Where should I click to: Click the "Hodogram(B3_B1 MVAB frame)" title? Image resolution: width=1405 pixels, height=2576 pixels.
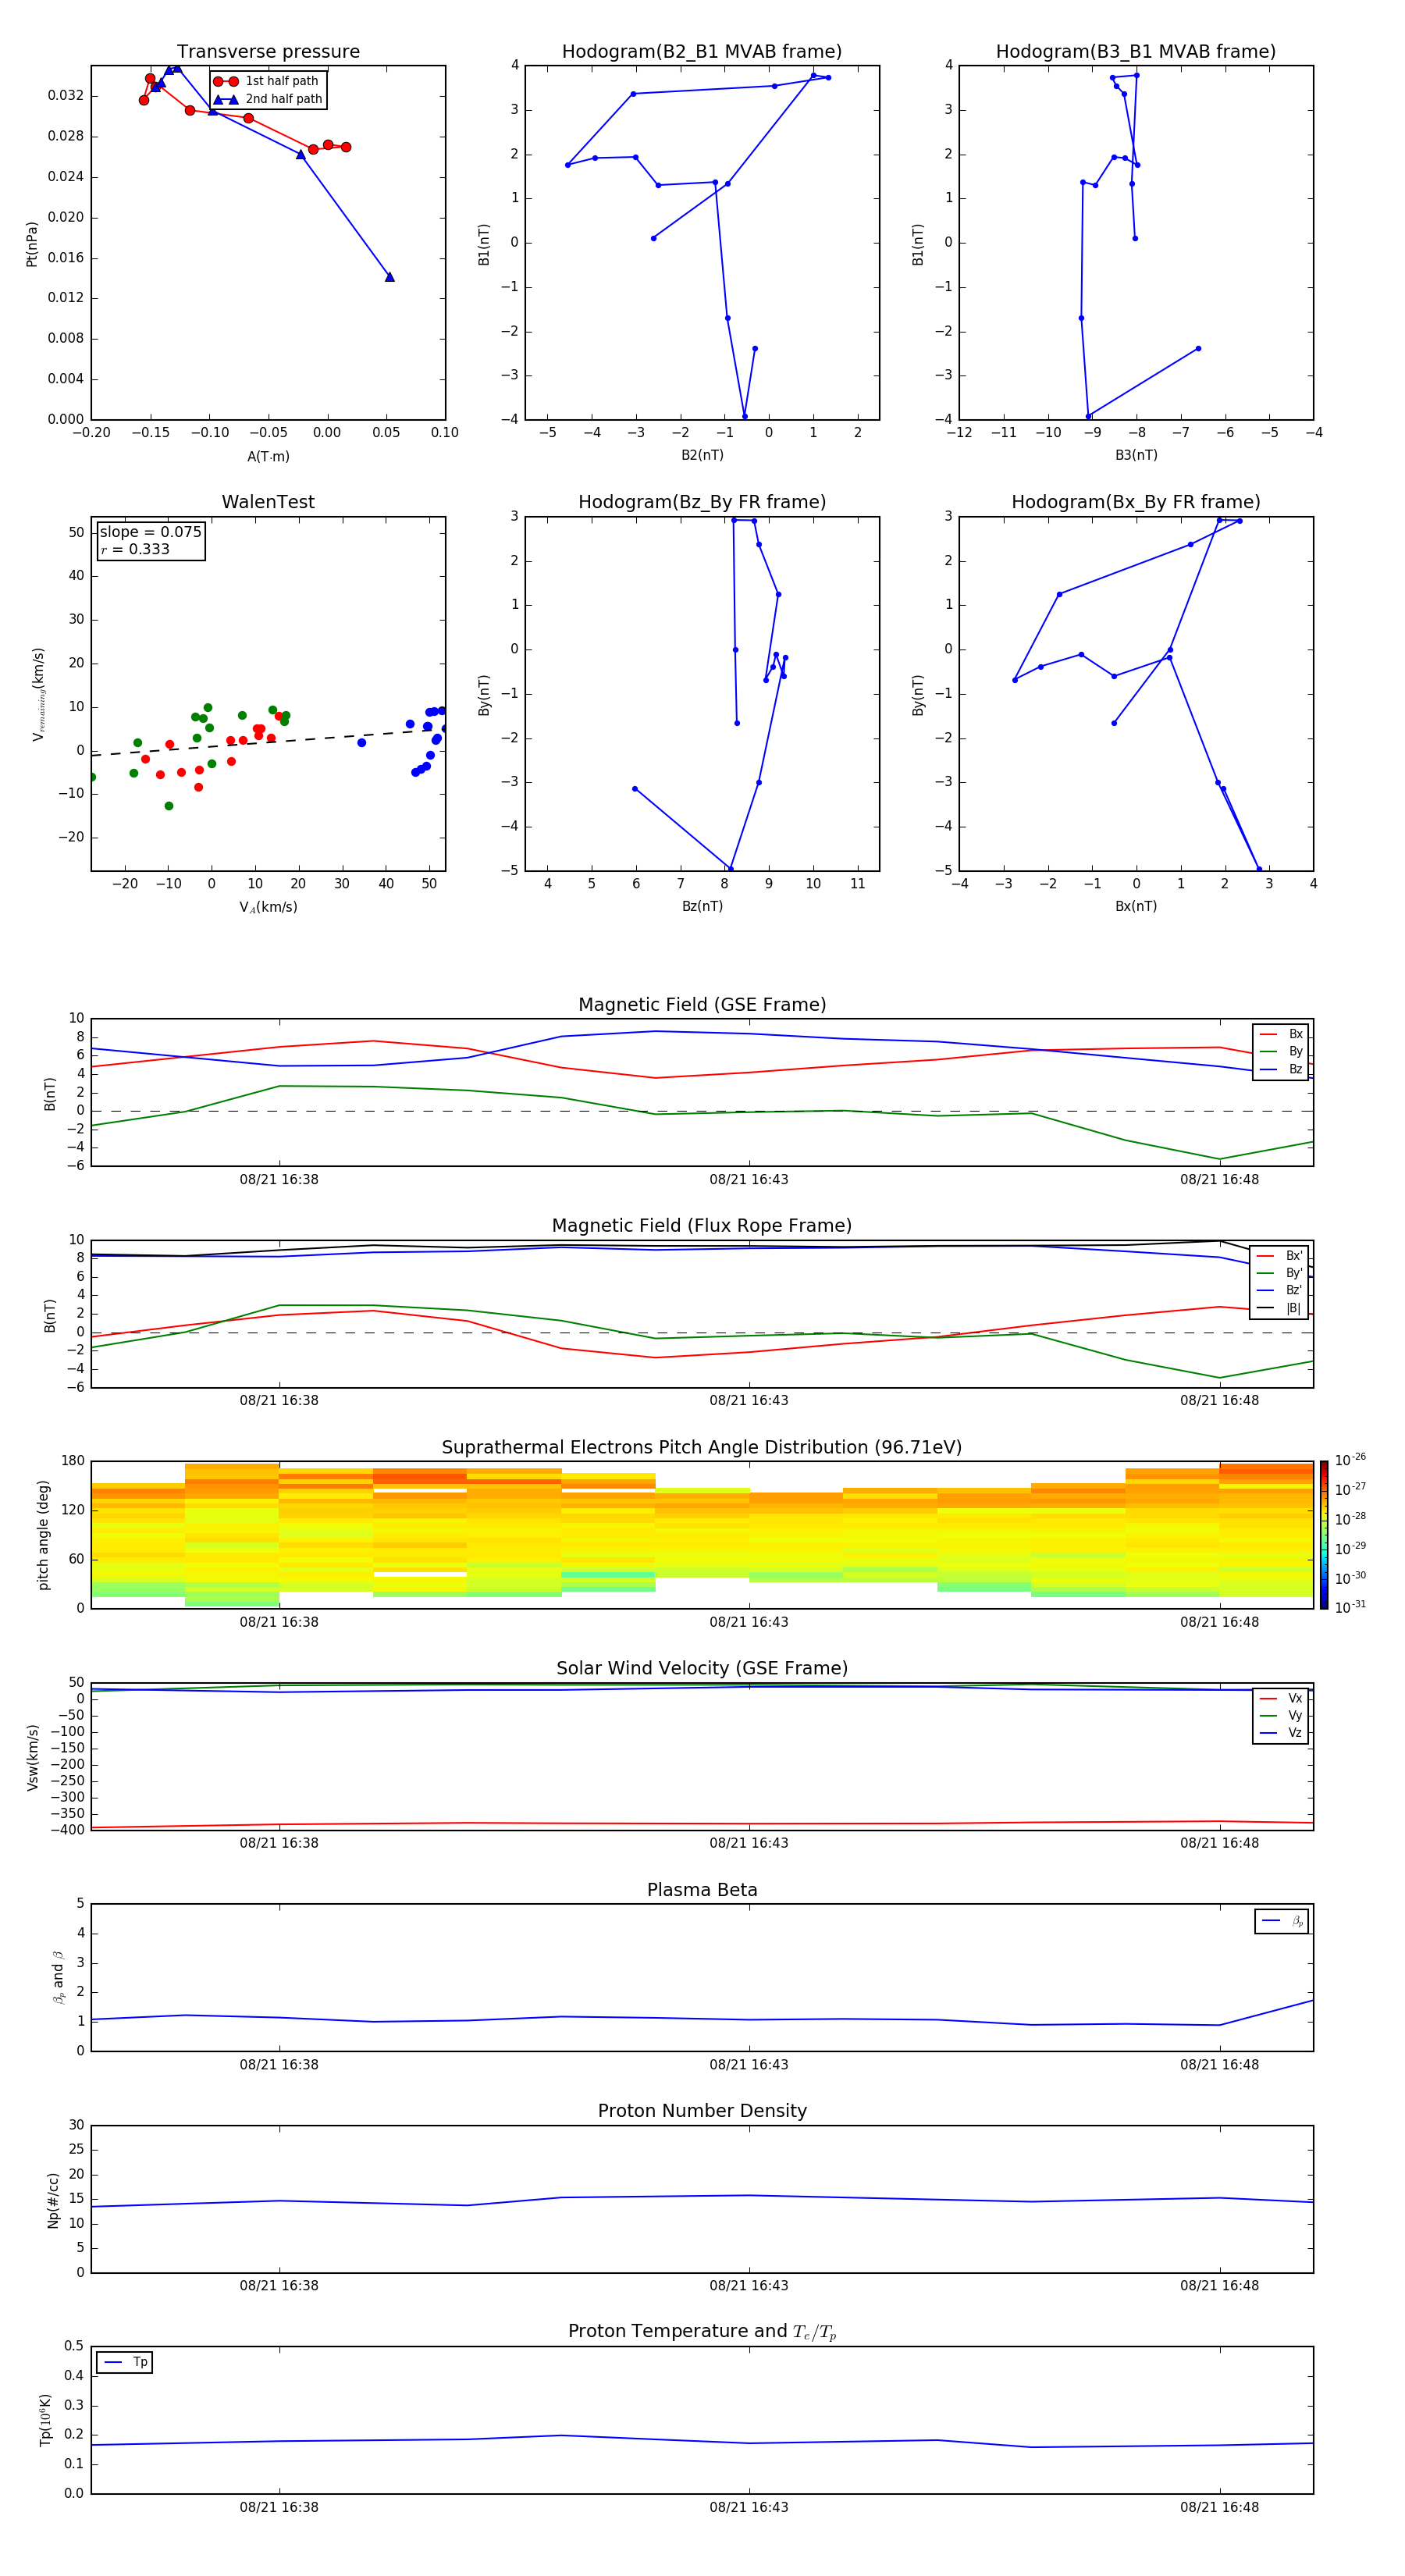tap(1136, 52)
